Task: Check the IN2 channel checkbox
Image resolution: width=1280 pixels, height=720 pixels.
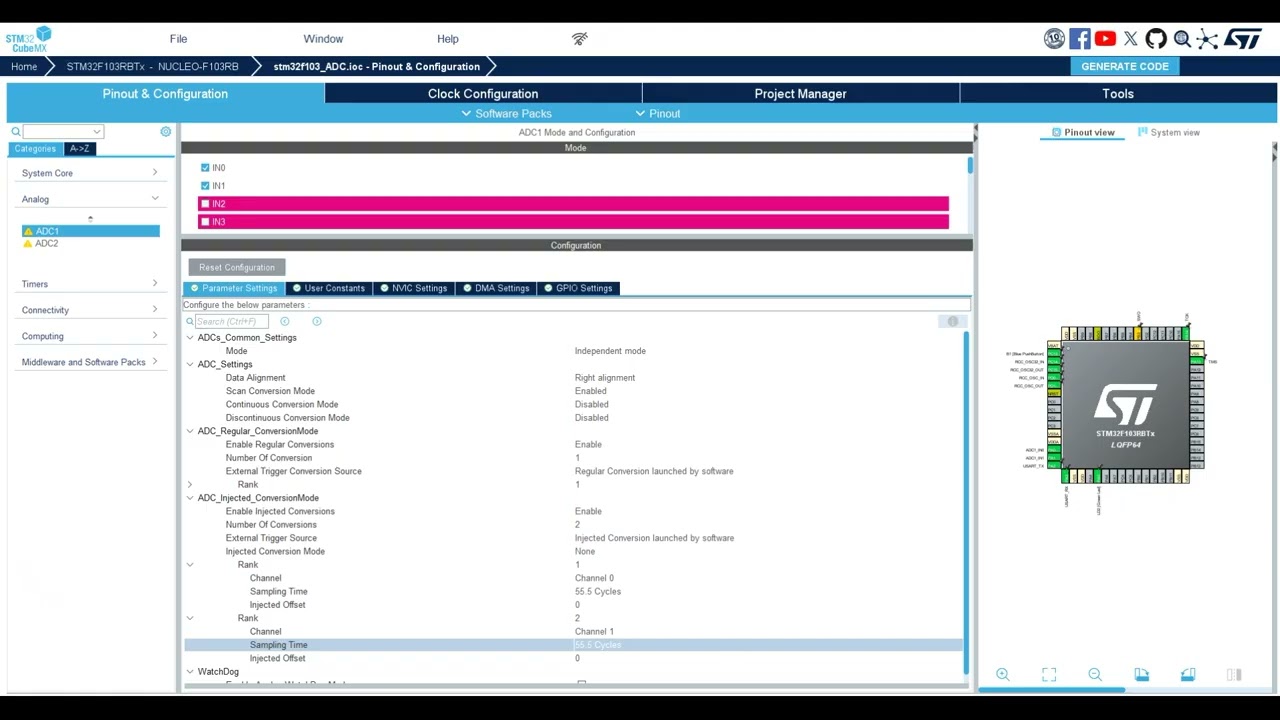Action: point(205,204)
